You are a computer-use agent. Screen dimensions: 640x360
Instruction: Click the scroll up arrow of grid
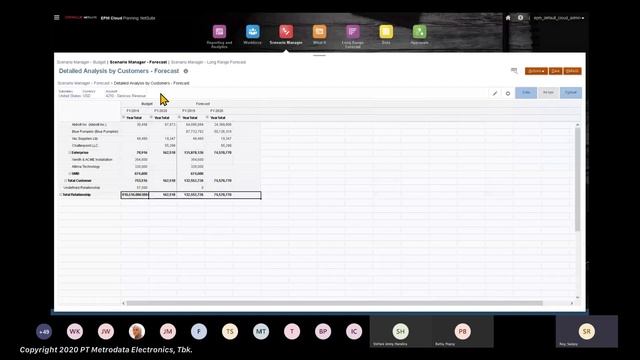tap(577, 124)
